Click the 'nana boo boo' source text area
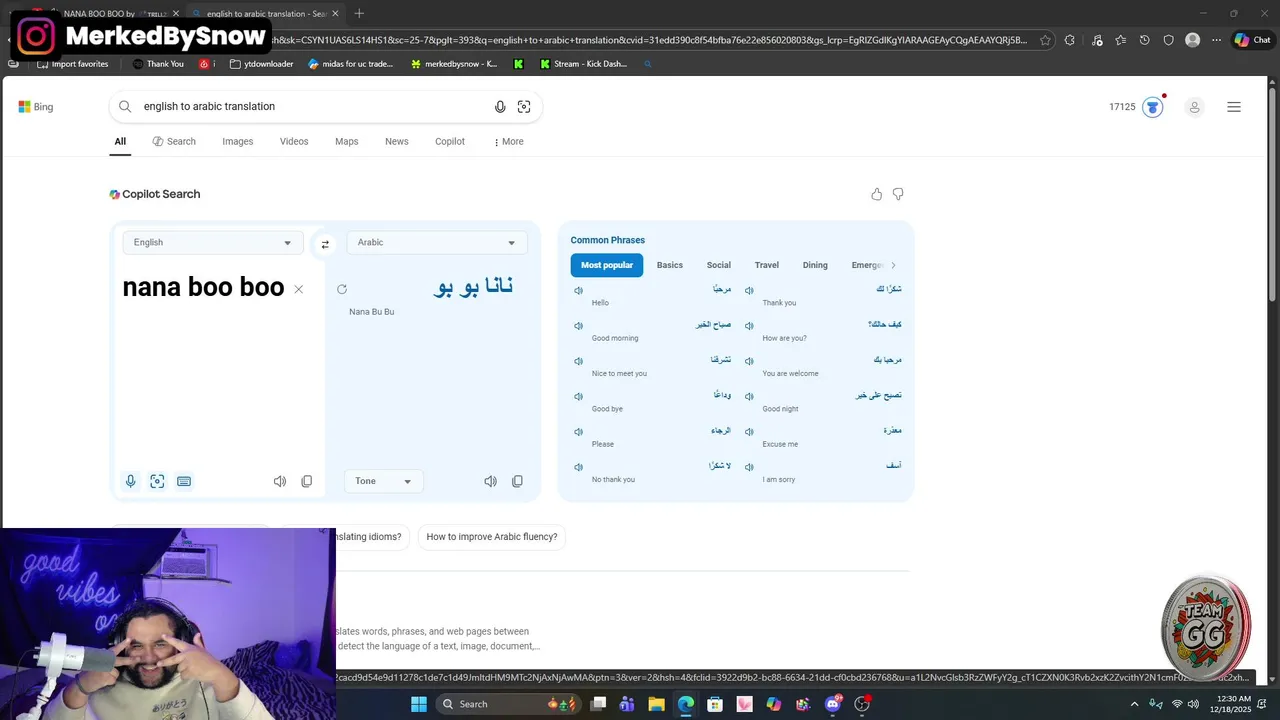This screenshot has height=720, width=1280. point(203,288)
